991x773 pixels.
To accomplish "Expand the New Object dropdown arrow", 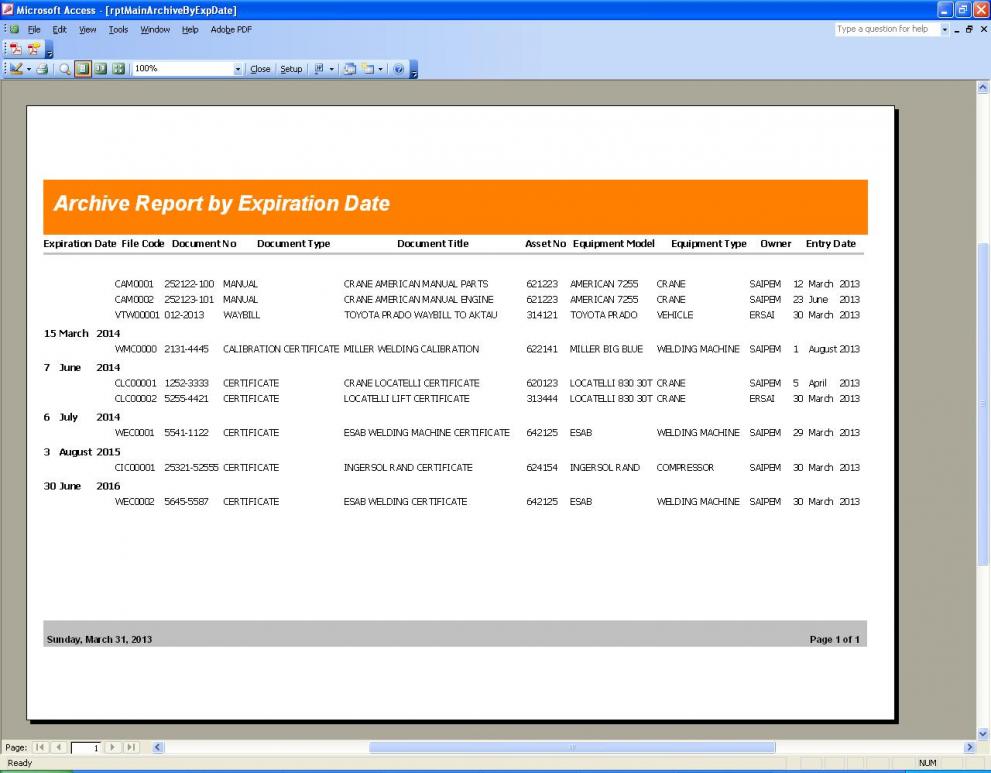I will click(x=380, y=69).
